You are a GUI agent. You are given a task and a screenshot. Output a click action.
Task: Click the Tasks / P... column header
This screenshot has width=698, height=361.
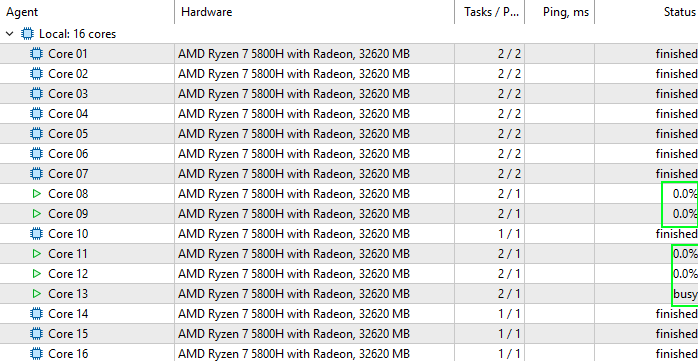click(x=490, y=12)
